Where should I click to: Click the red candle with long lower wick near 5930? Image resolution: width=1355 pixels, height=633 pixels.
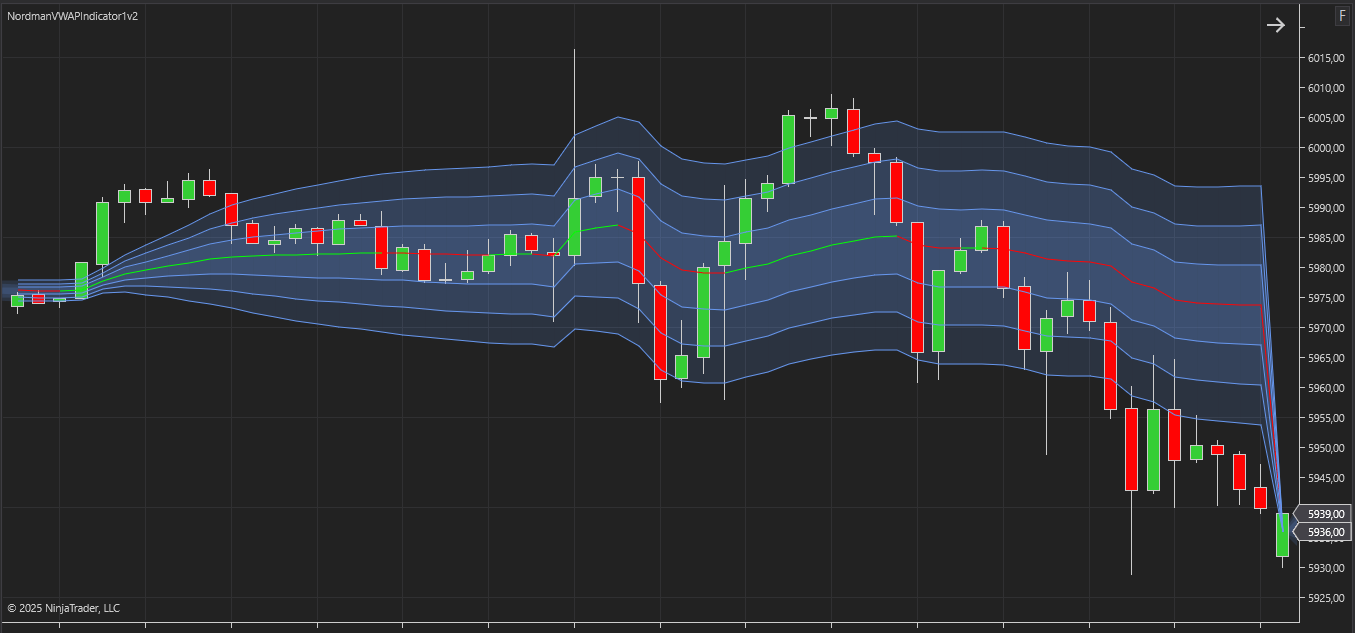pos(1131,449)
